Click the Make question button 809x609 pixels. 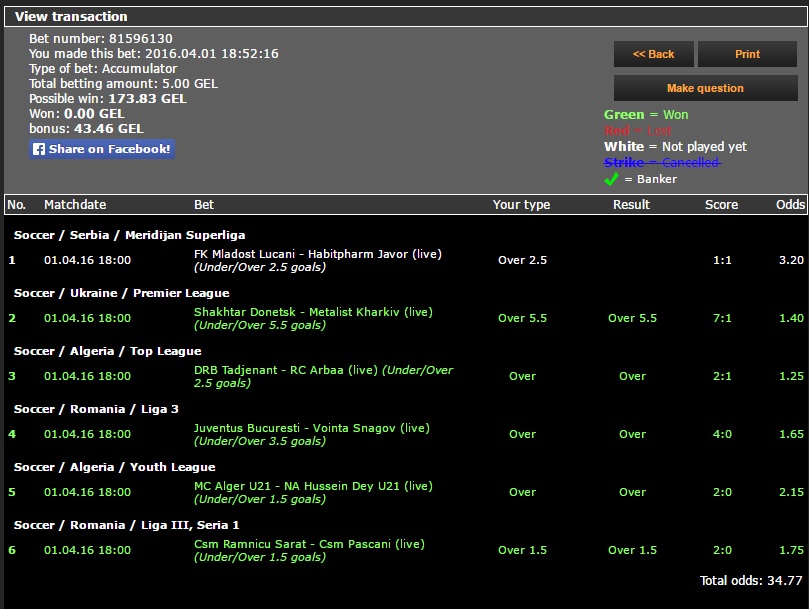705,88
